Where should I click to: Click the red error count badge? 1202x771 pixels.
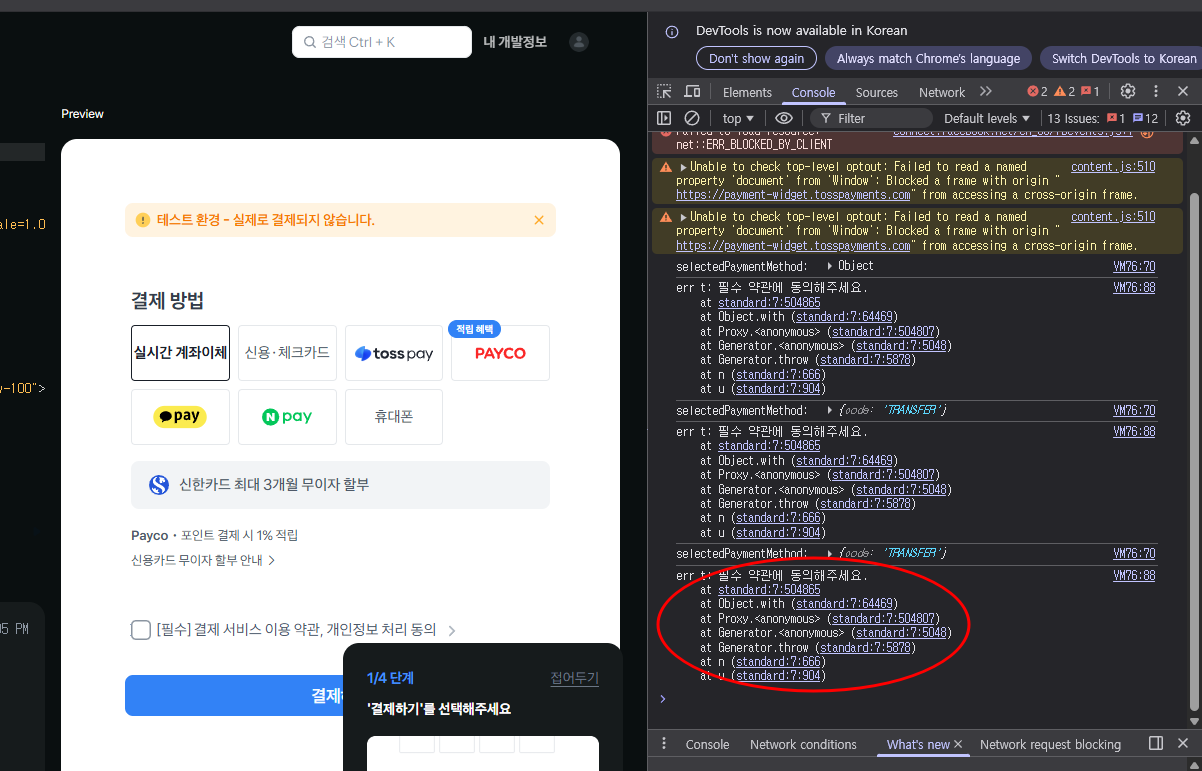coord(1037,92)
